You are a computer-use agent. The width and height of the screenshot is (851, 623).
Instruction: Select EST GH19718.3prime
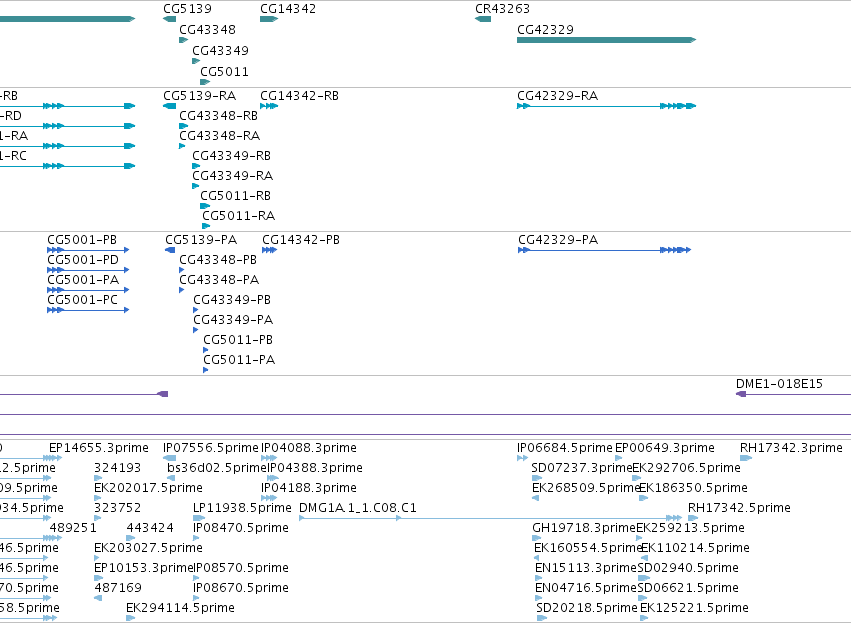click(583, 528)
